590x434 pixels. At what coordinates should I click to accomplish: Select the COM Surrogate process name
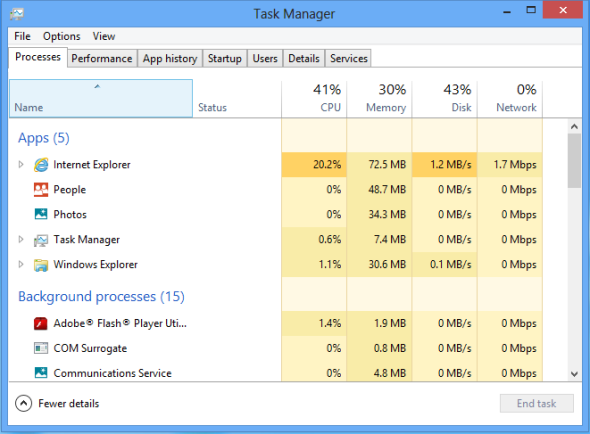pyautogui.click(x=90, y=349)
